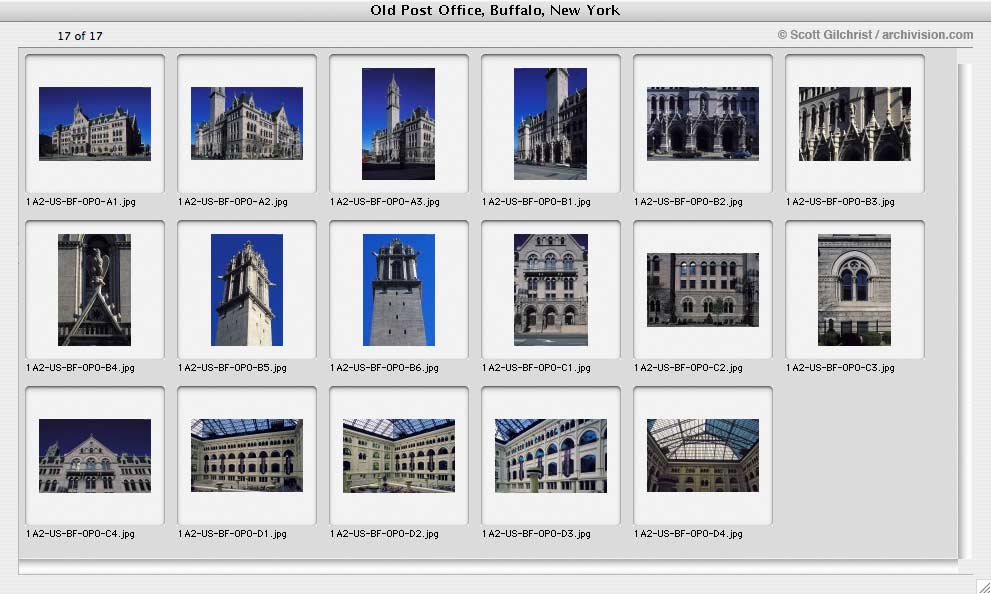This screenshot has height=594, width=991.
Task: Click filename label 1A2-US-BF-OPO-B1.jpg
Action: (537, 202)
